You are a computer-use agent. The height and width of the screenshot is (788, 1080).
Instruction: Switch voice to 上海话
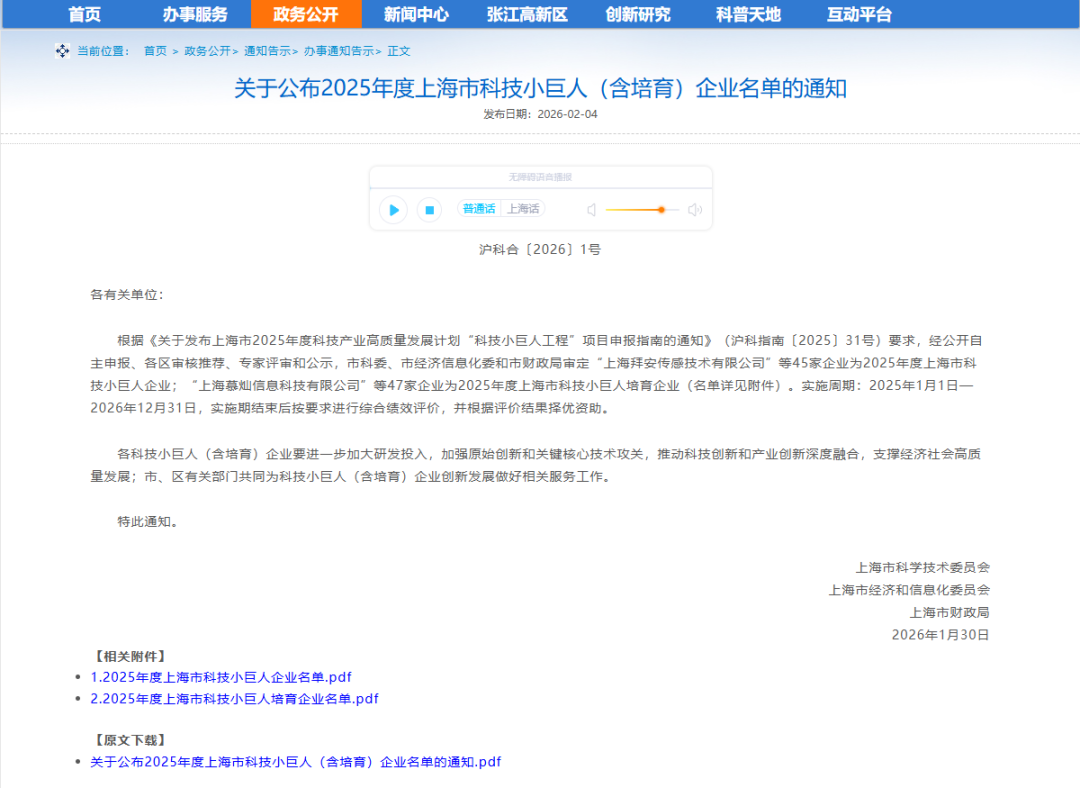[x=522, y=209]
